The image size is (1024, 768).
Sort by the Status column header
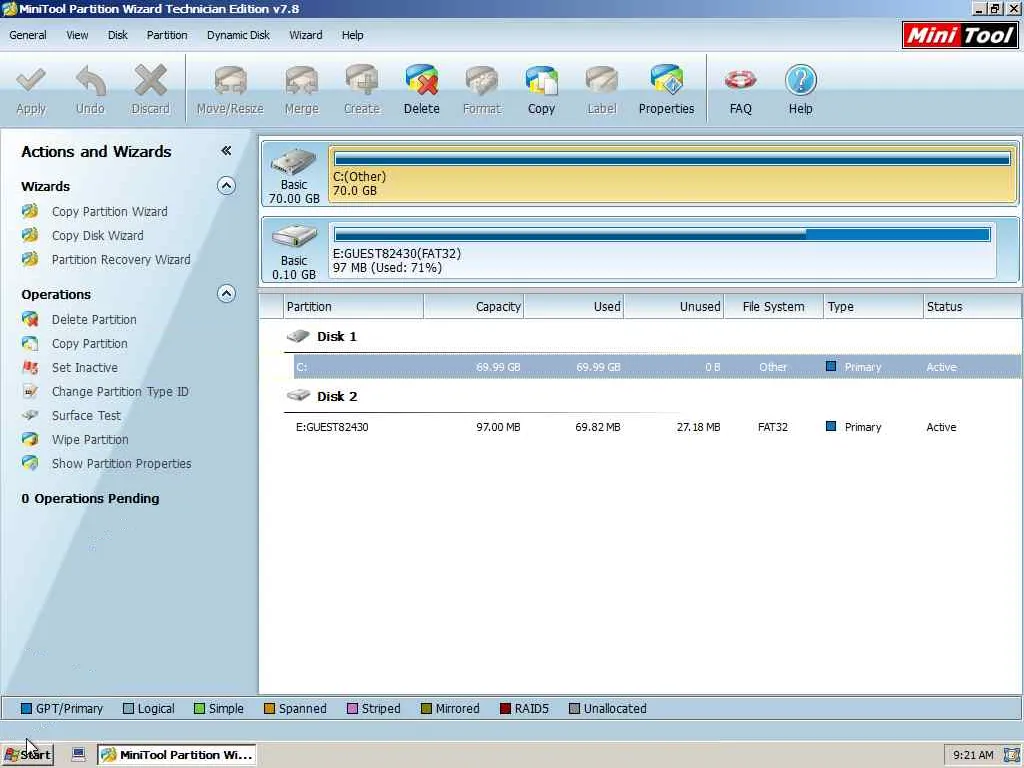(x=972, y=306)
